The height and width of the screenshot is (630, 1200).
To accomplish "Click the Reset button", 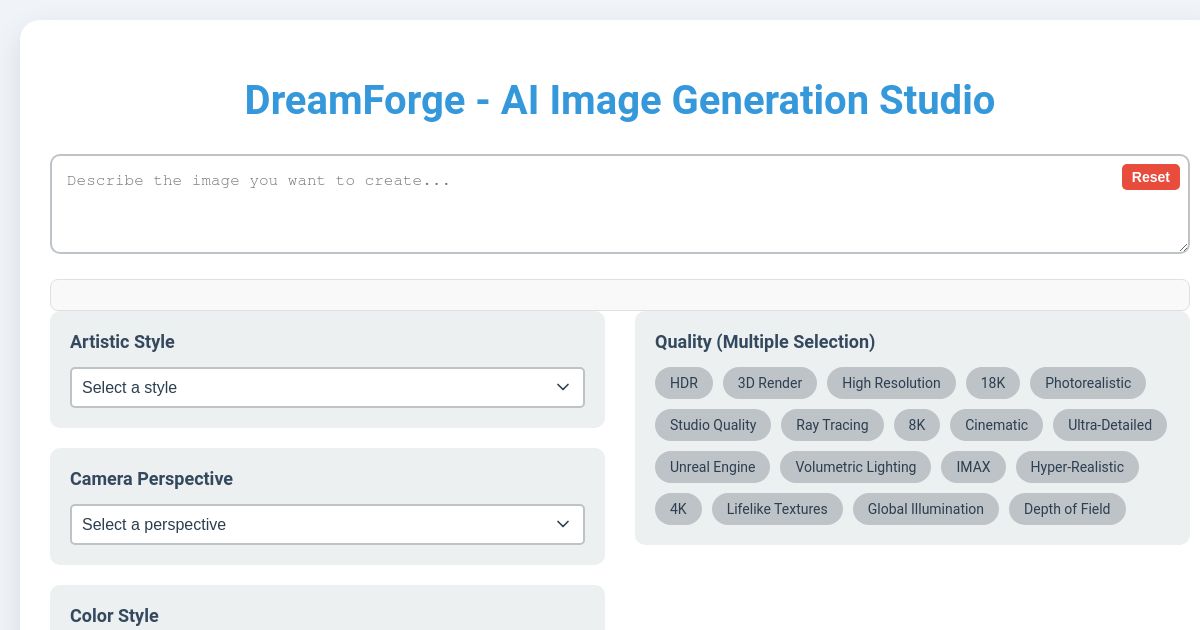I will (x=1150, y=177).
